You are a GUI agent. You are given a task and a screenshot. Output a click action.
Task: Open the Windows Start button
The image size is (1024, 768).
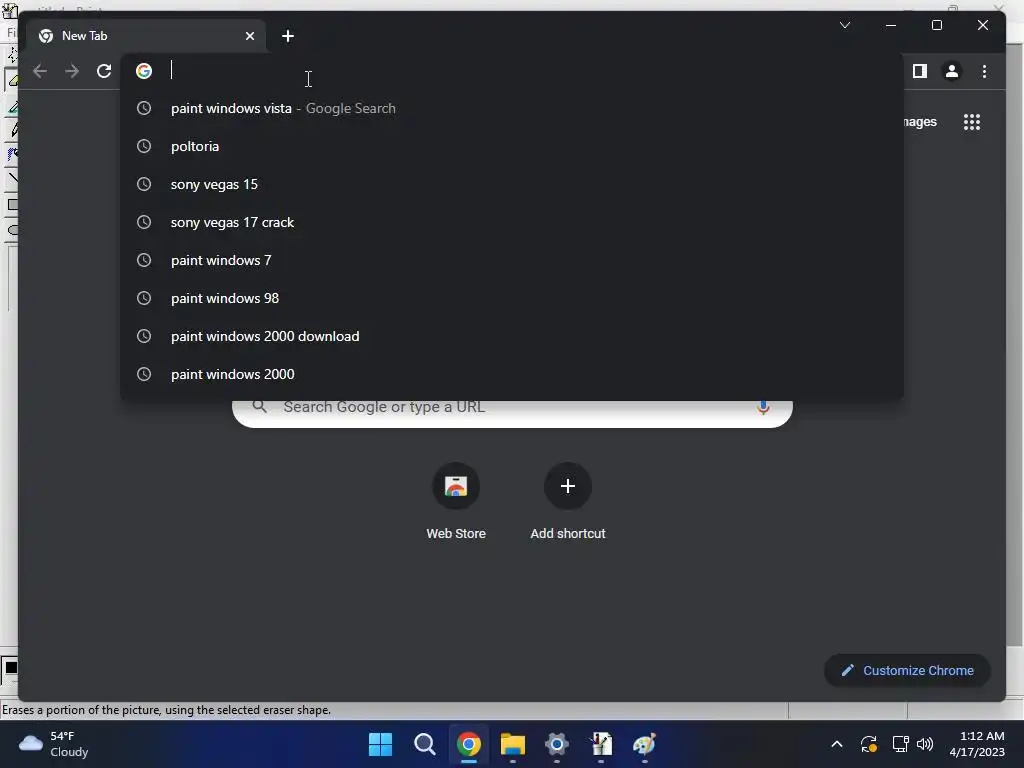point(380,744)
